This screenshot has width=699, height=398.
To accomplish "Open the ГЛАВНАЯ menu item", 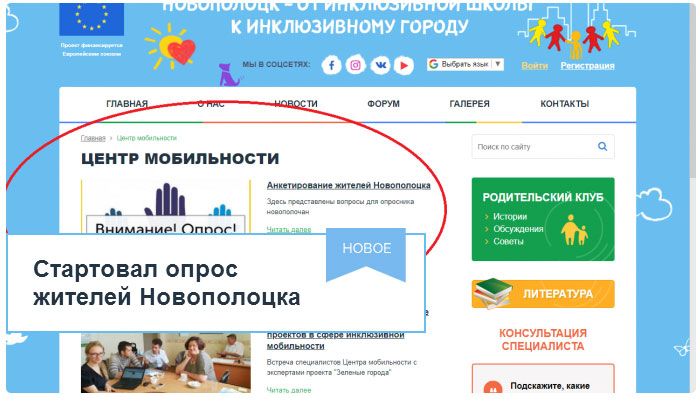I will click(127, 104).
